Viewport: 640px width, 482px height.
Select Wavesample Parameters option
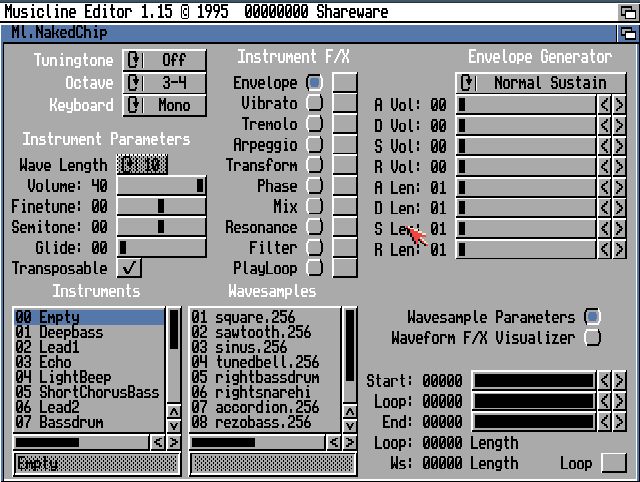click(x=592, y=317)
